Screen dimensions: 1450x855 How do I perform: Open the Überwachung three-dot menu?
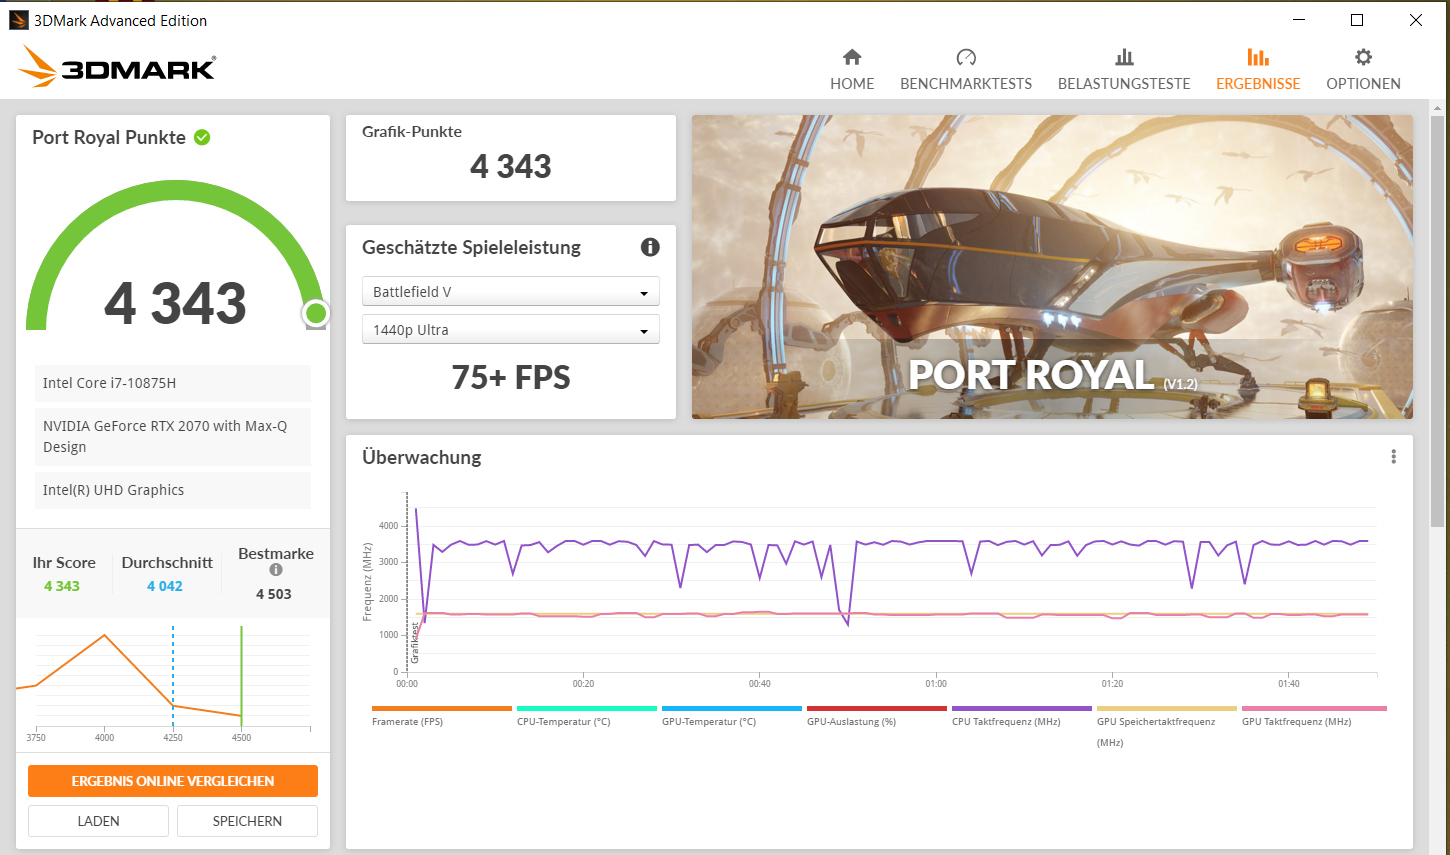(x=1393, y=457)
